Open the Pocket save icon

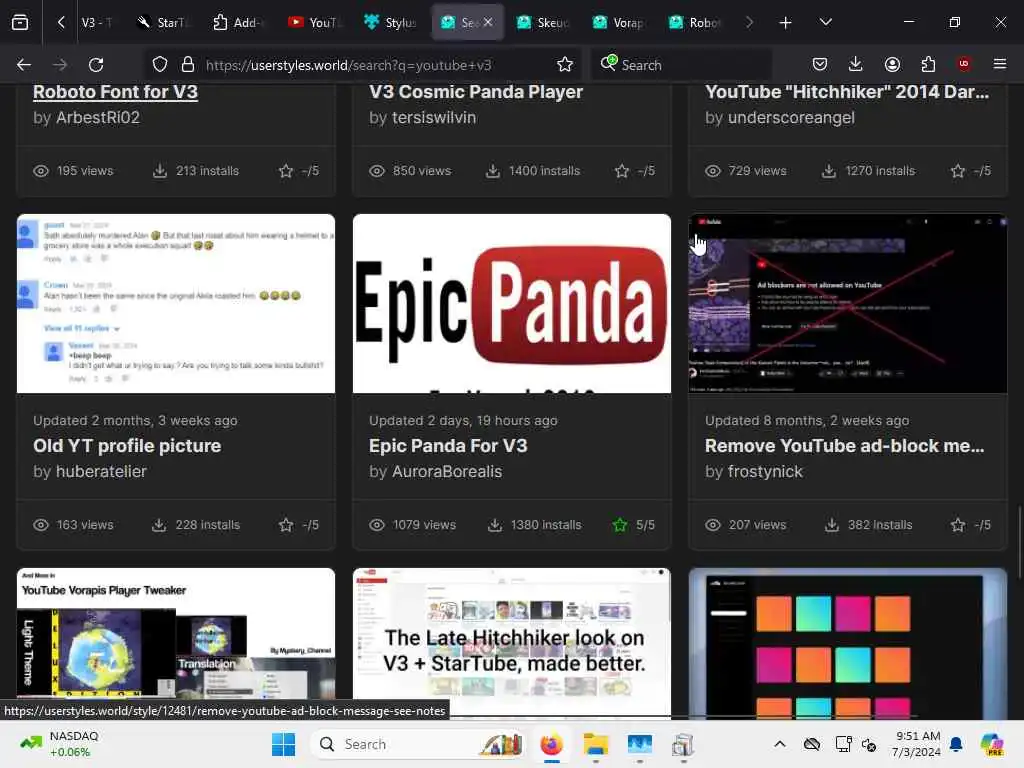coord(820,64)
